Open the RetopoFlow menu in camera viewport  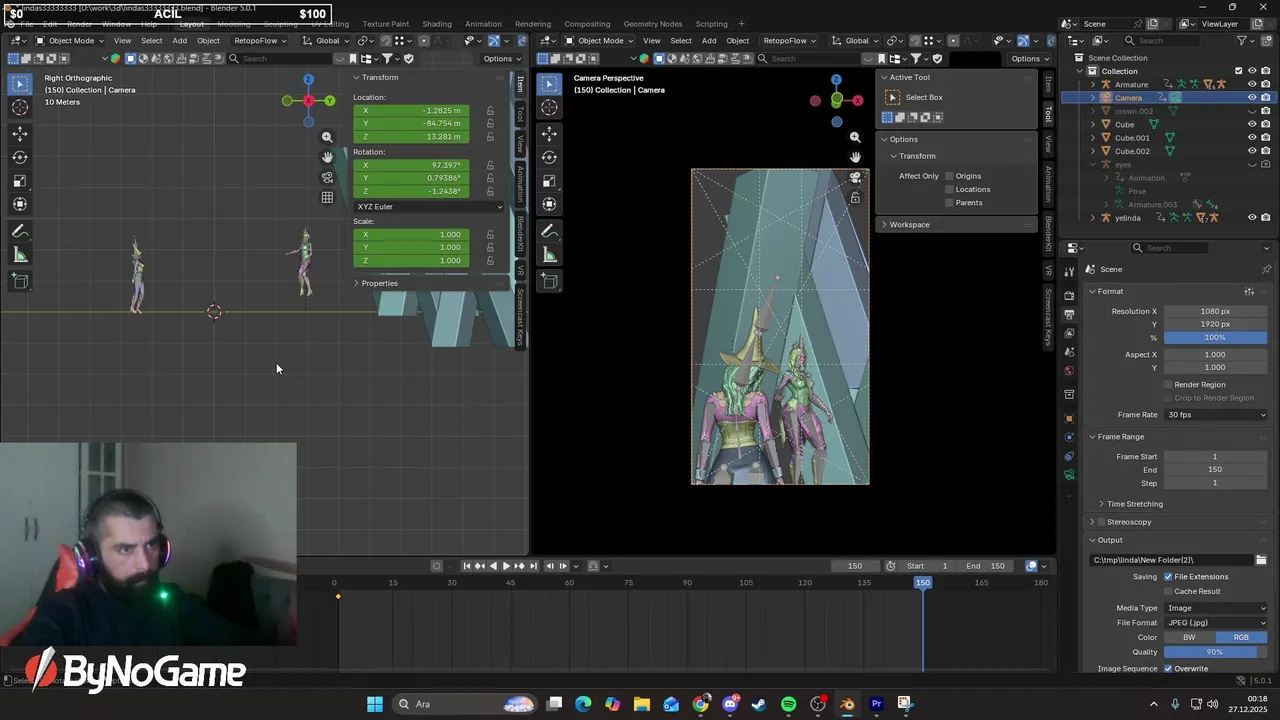point(788,41)
